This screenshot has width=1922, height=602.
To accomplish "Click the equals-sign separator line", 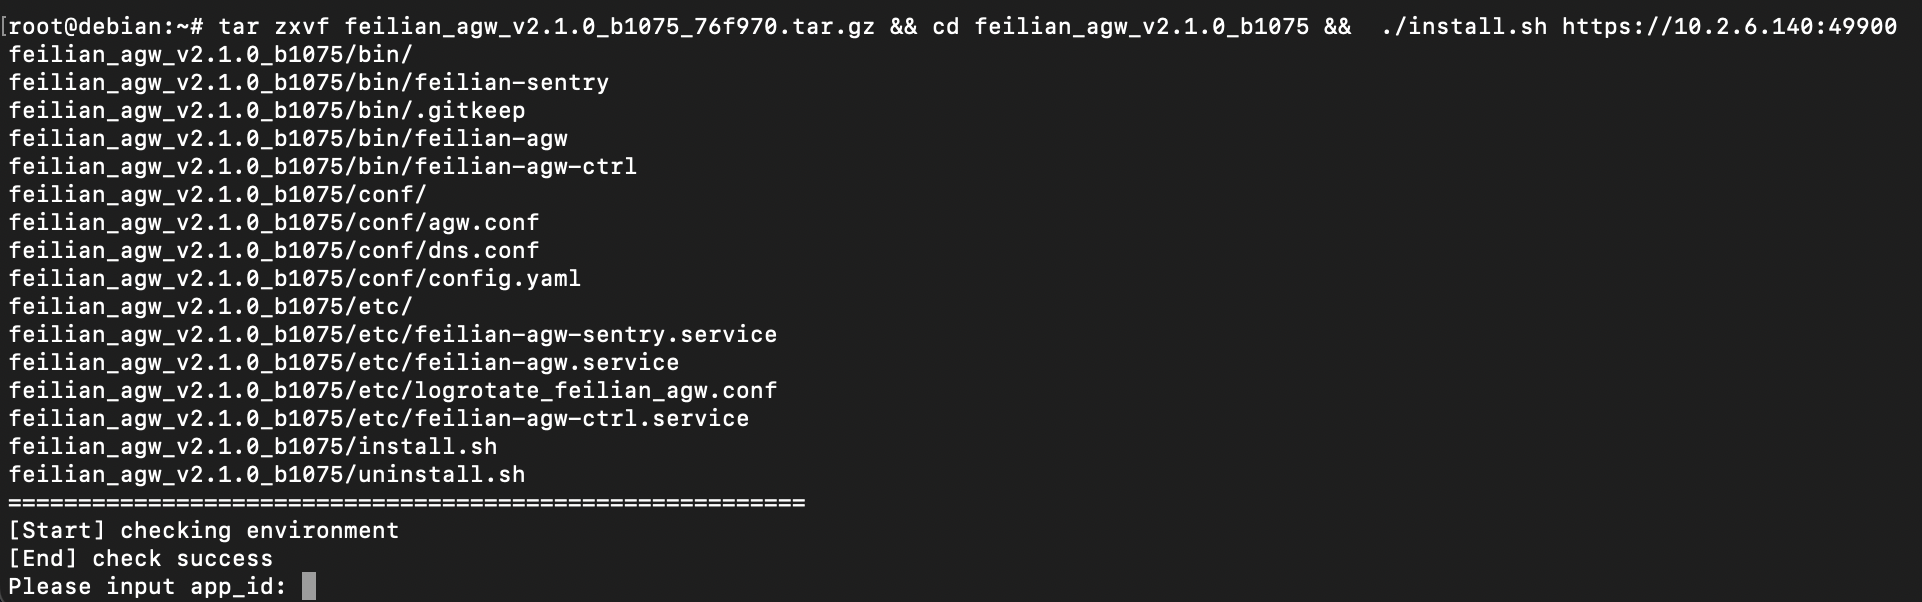I will point(407,503).
